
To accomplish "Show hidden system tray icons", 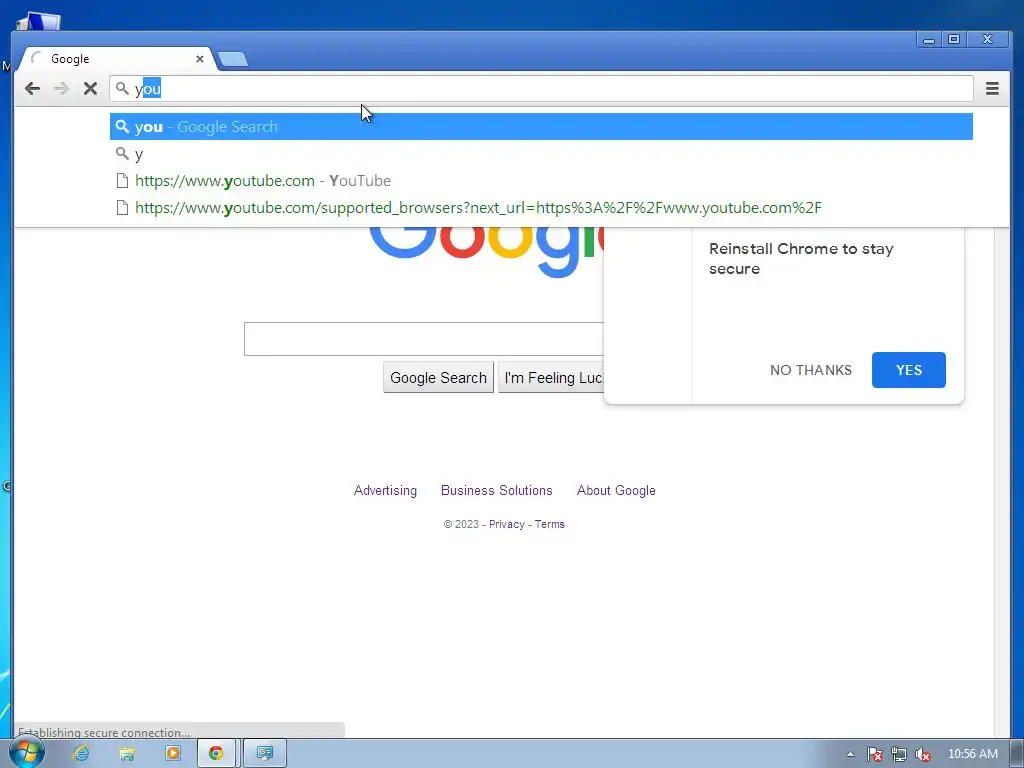I will point(850,754).
